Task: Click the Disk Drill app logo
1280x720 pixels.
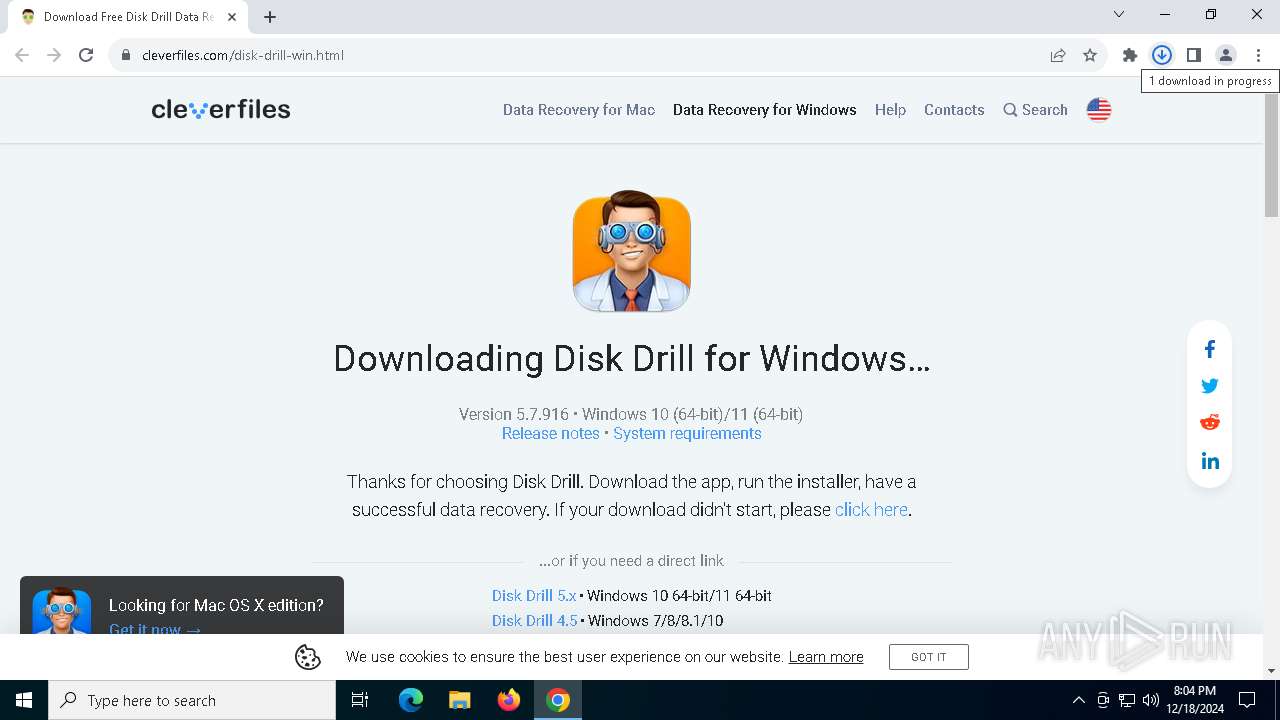Action: click(632, 251)
